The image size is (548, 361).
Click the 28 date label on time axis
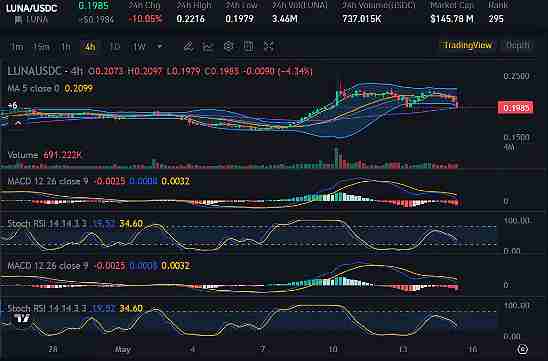[x=53, y=349]
